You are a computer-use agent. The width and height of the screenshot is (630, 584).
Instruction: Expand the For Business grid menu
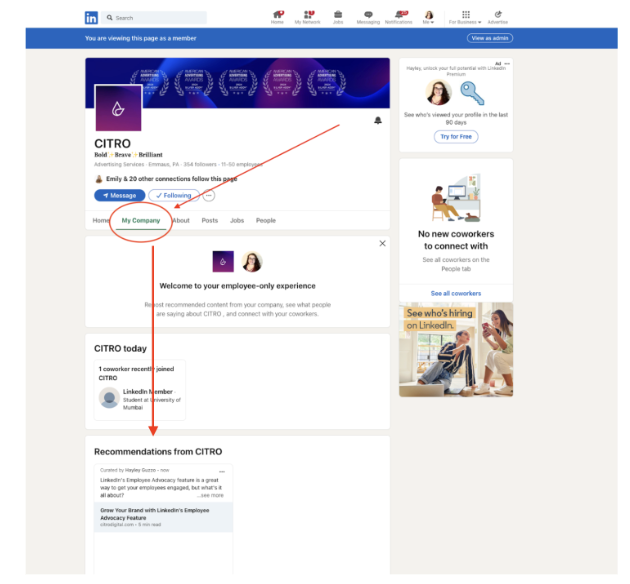pyautogui.click(x=465, y=17)
